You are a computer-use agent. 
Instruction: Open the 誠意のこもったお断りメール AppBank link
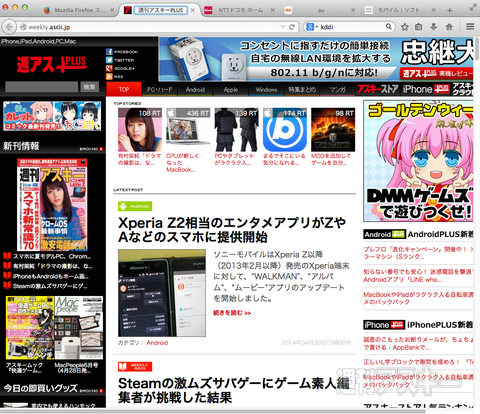pyautogui.click(x=418, y=343)
